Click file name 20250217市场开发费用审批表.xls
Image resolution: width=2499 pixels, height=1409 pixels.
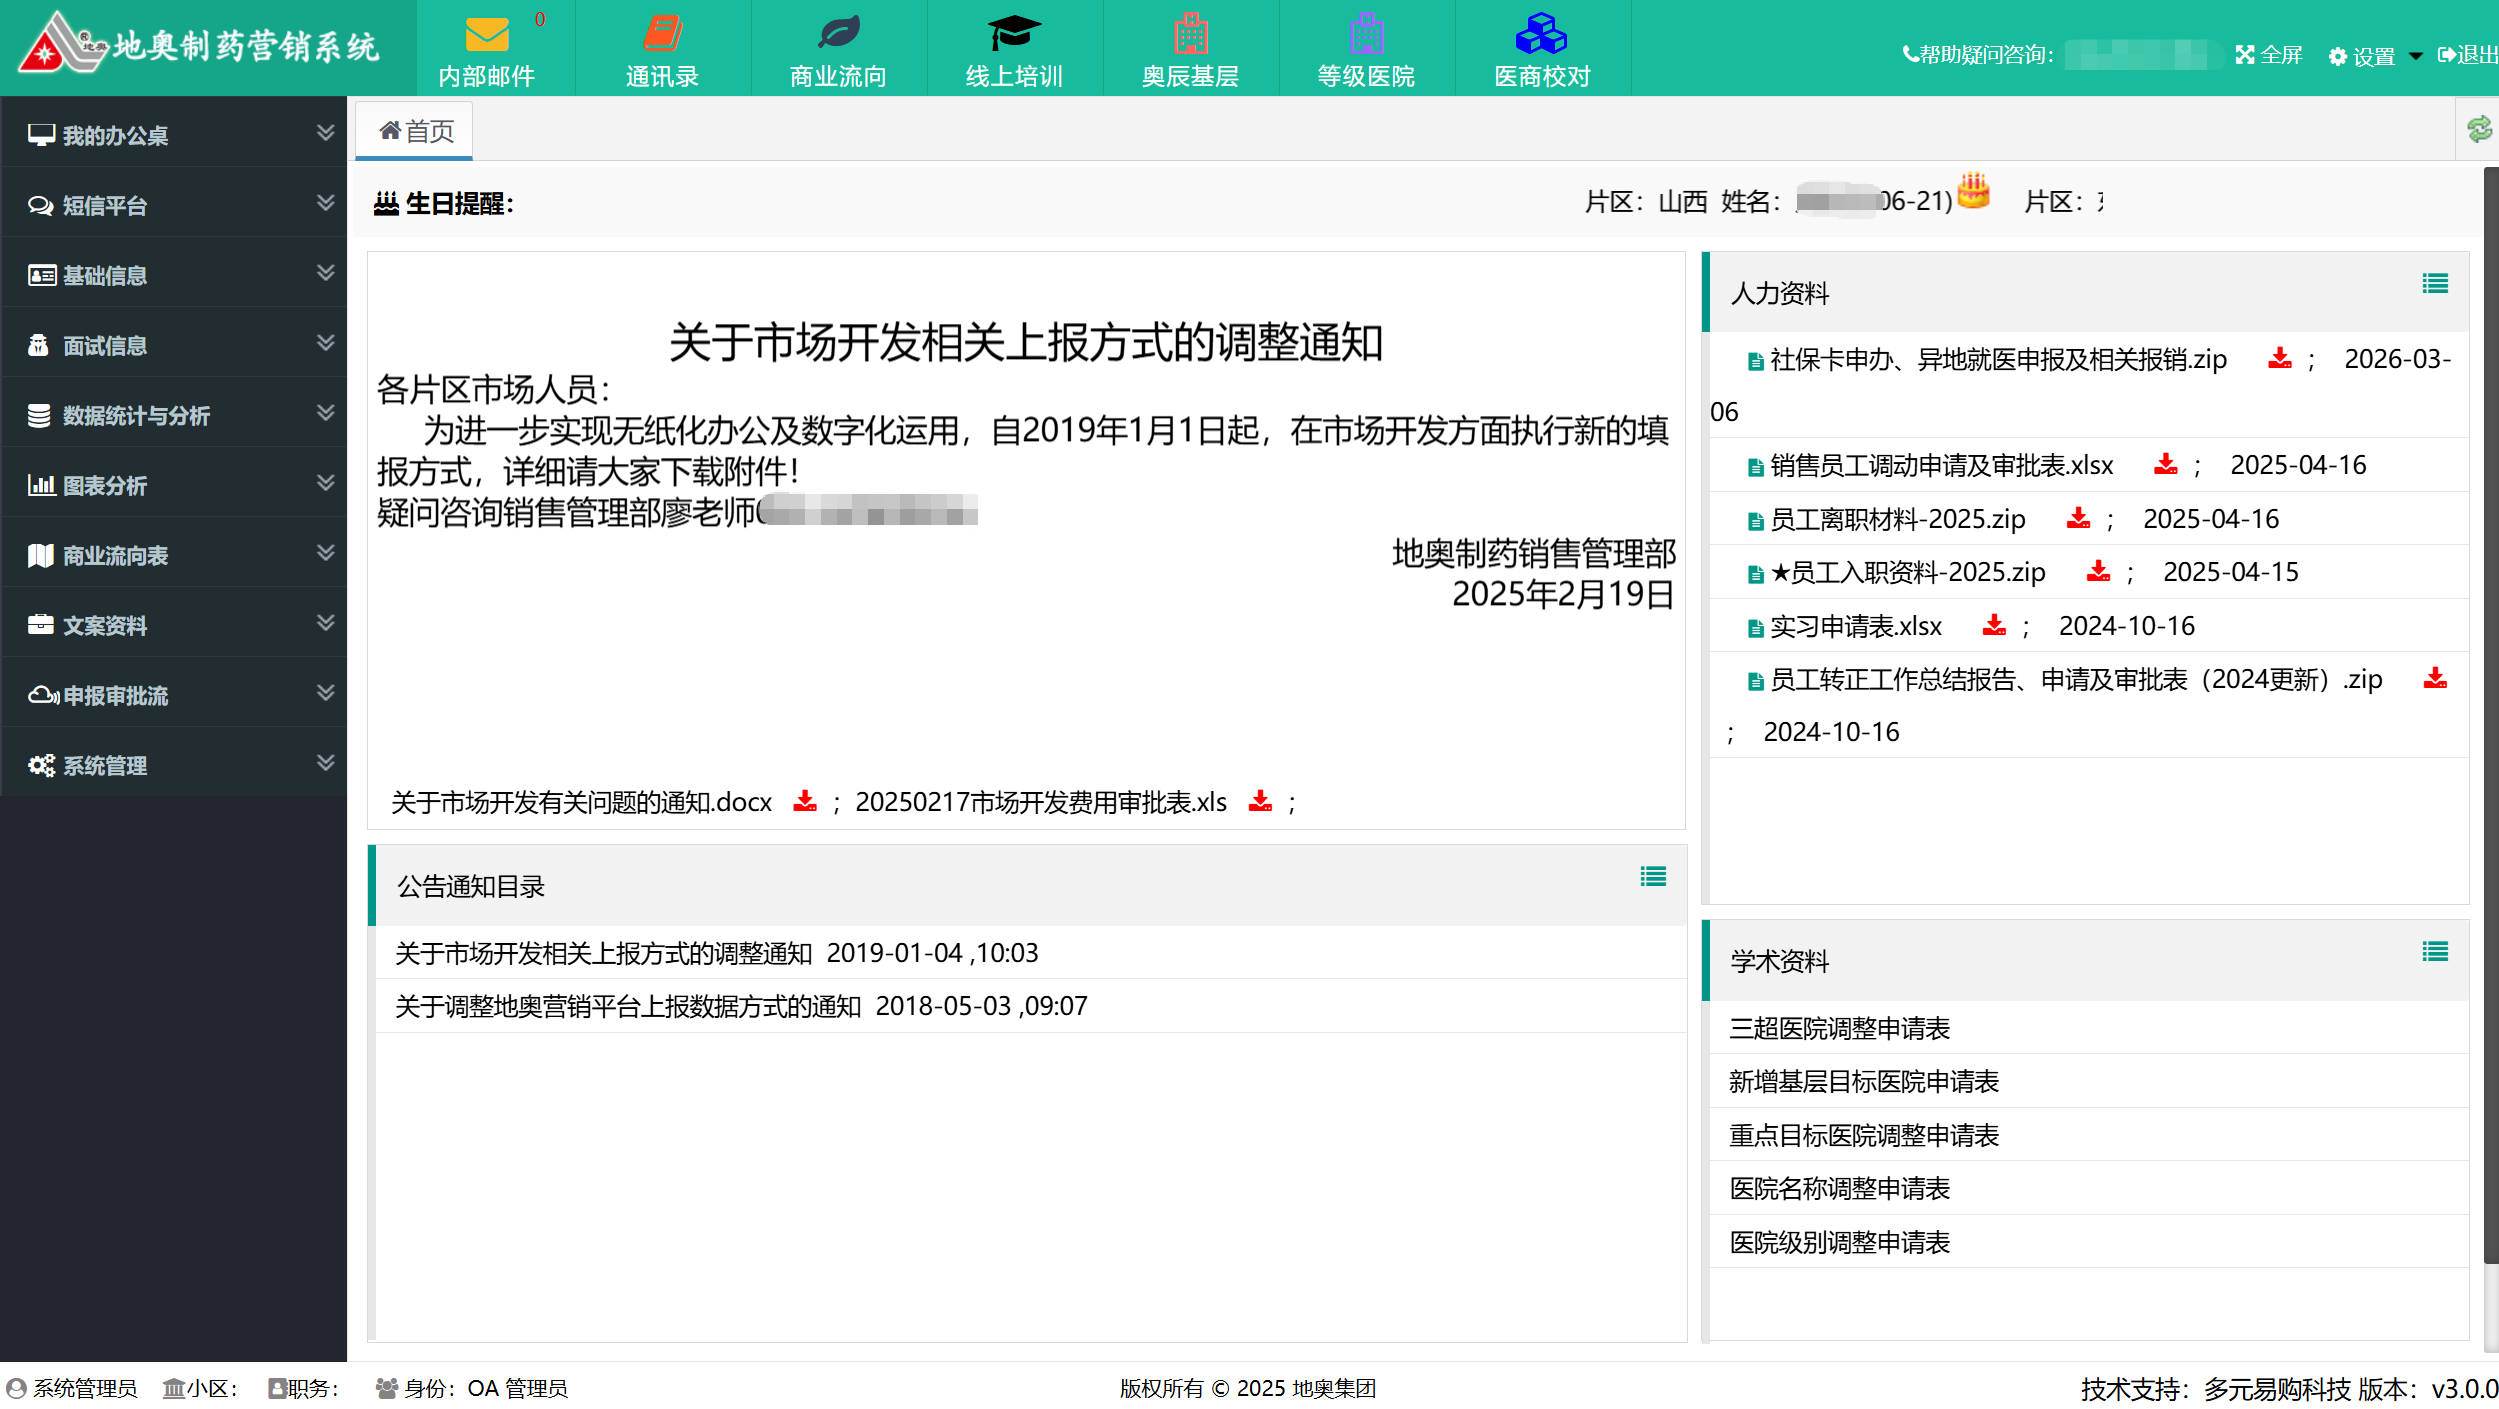(1040, 801)
